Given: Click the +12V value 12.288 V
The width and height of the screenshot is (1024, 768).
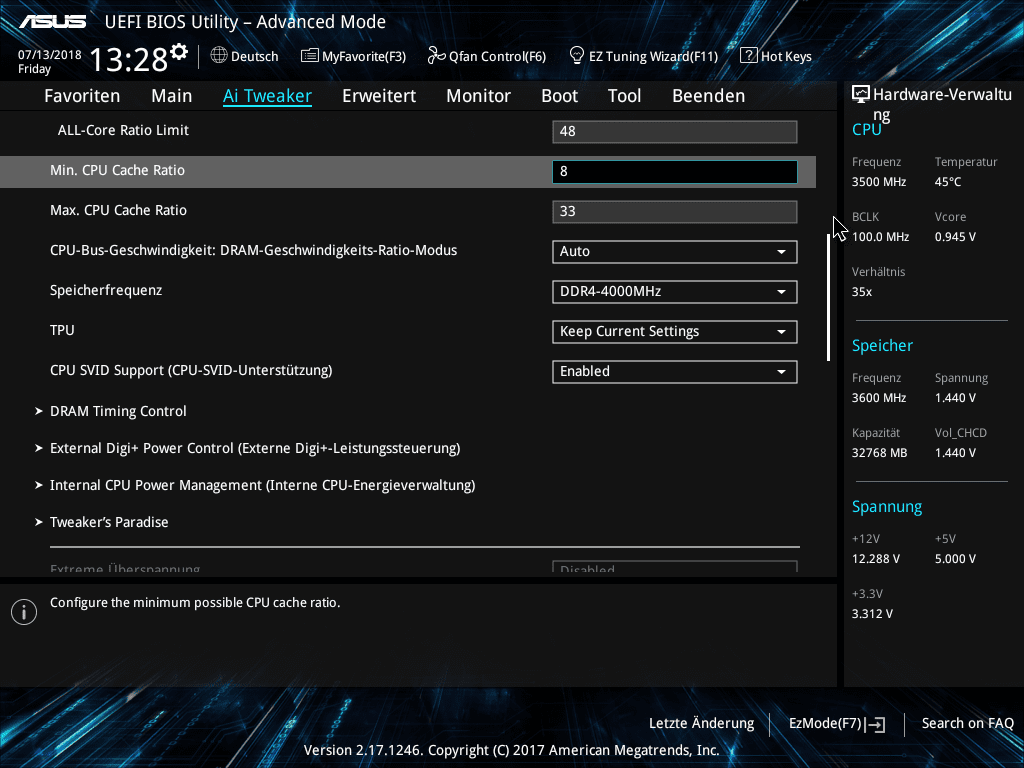Looking at the screenshot, I should (876, 559).
